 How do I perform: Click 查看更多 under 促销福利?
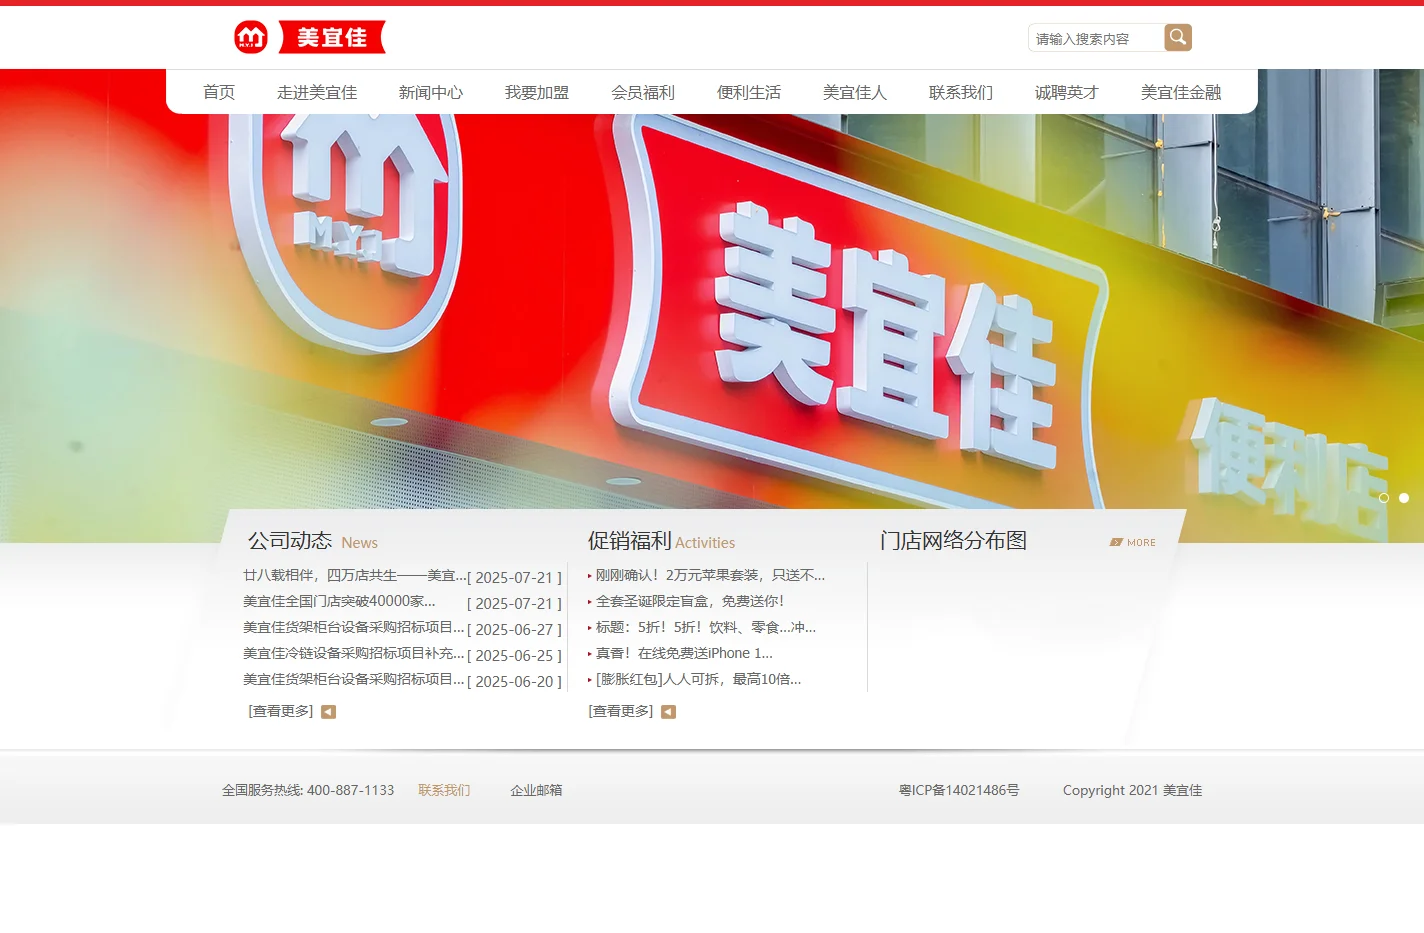[x=621, y=711]
